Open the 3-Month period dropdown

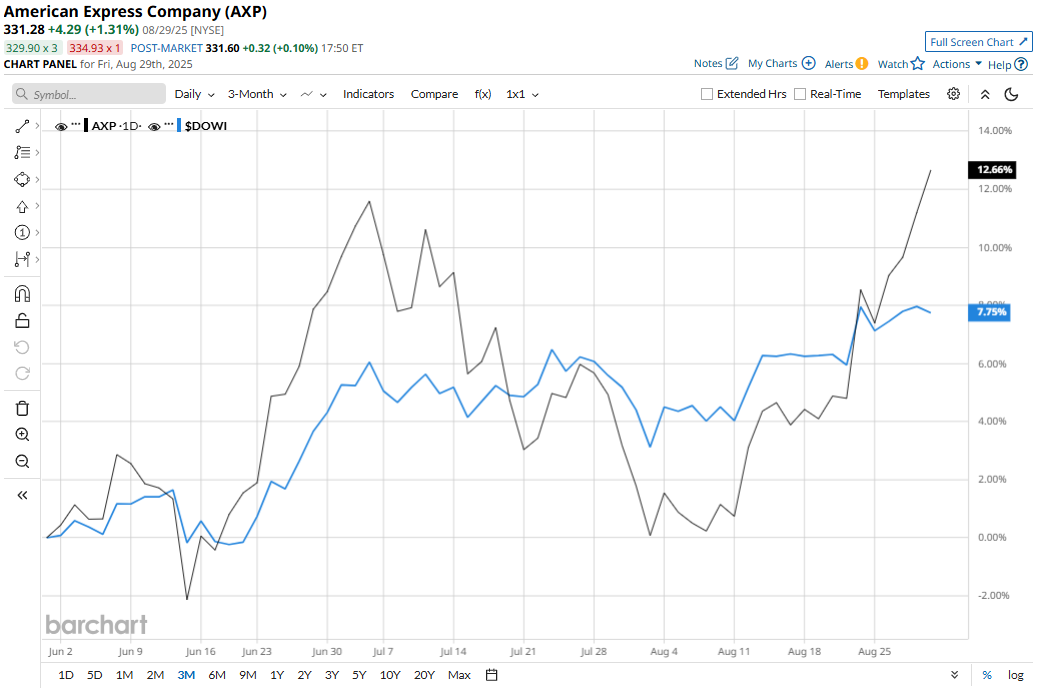coord(257,94)
